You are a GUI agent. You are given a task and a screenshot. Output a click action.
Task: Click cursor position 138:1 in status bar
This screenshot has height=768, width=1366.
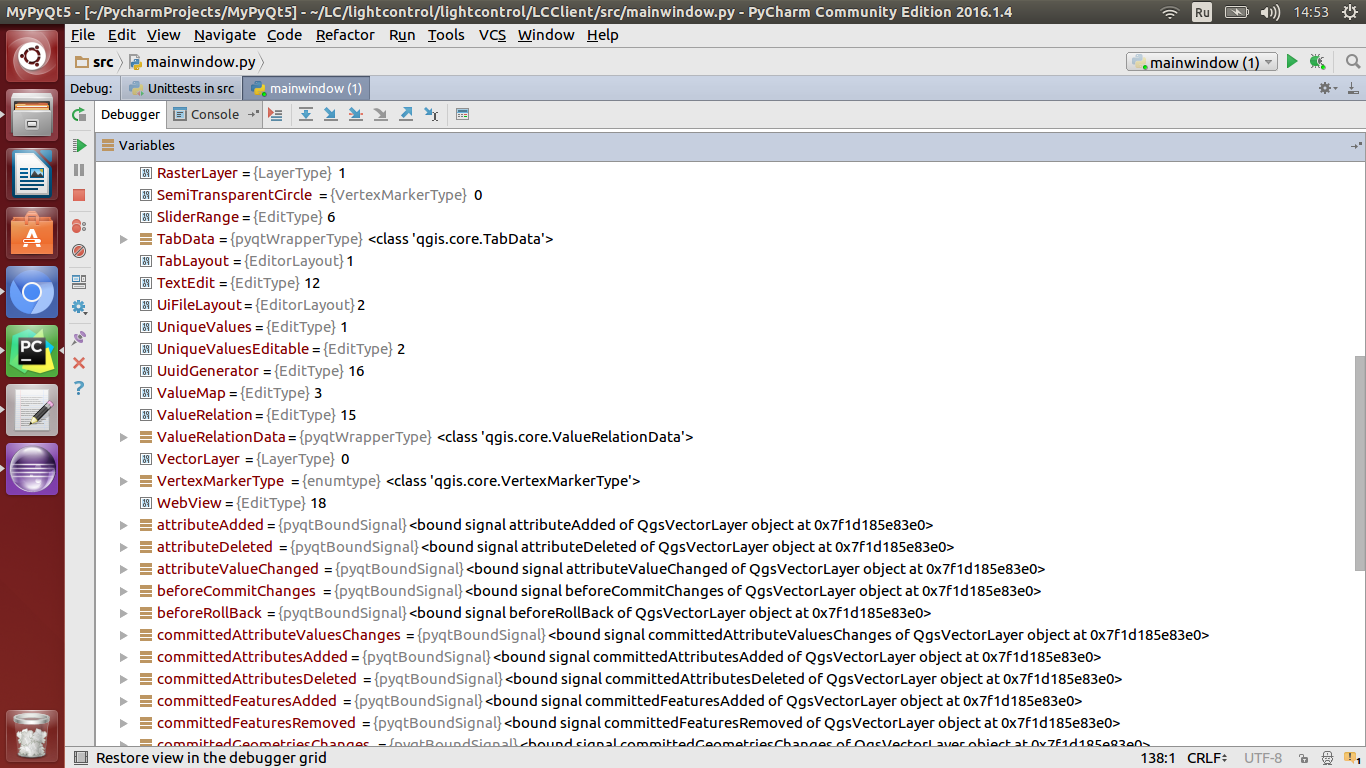click(1158, 758)
